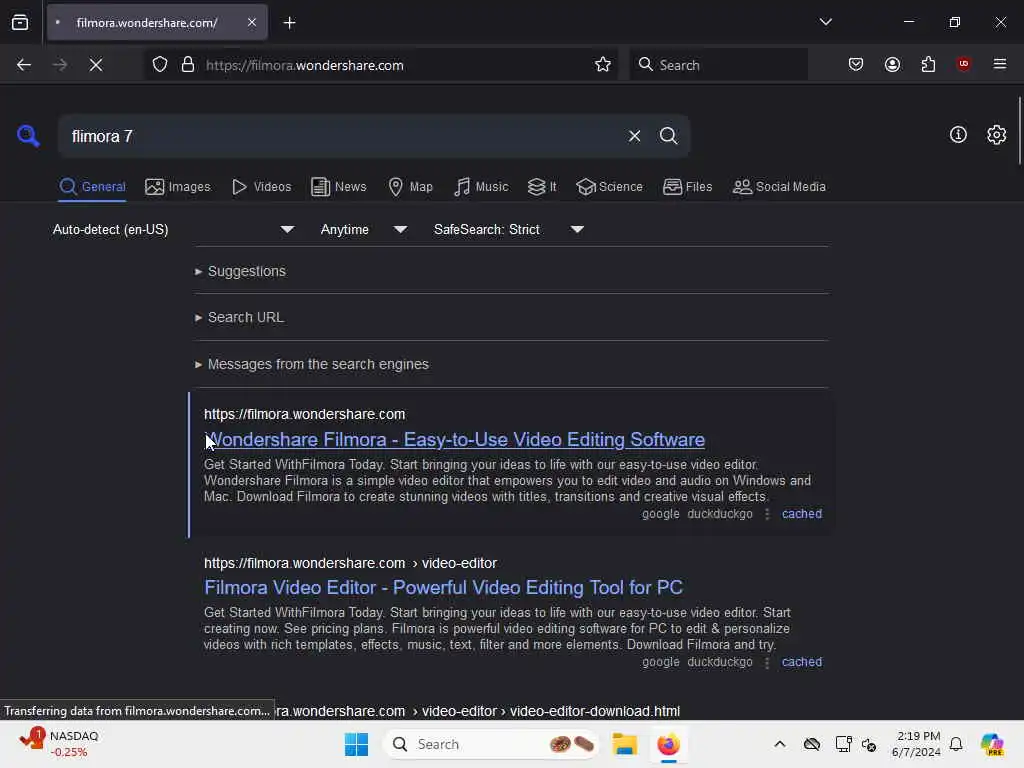Submit search with magnifier button

click(x=669, y=136)
